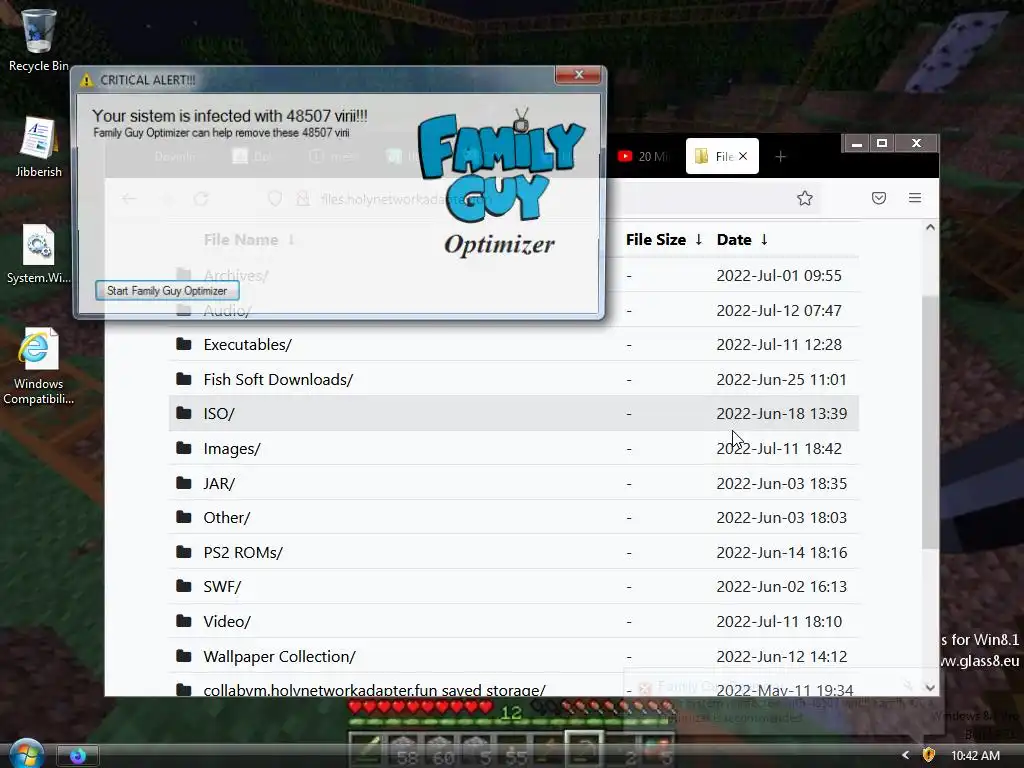
Task: Click the Windows Start orb
Action: pos(26,754)
